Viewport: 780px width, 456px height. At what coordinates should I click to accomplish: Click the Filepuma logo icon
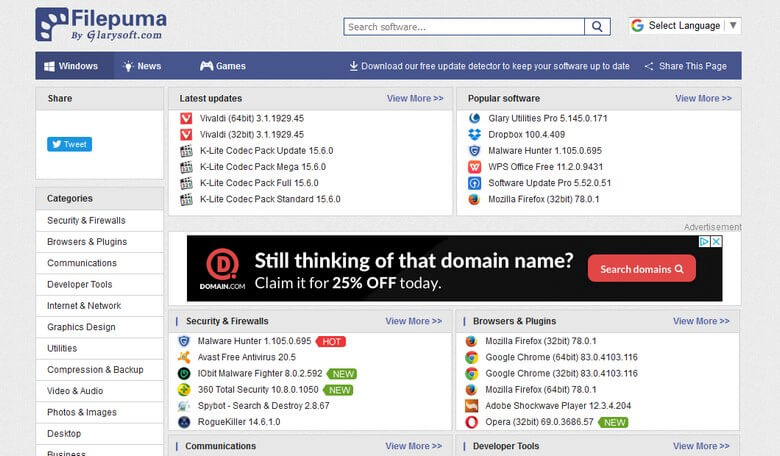pyautogui.click(x=52, y=24)
